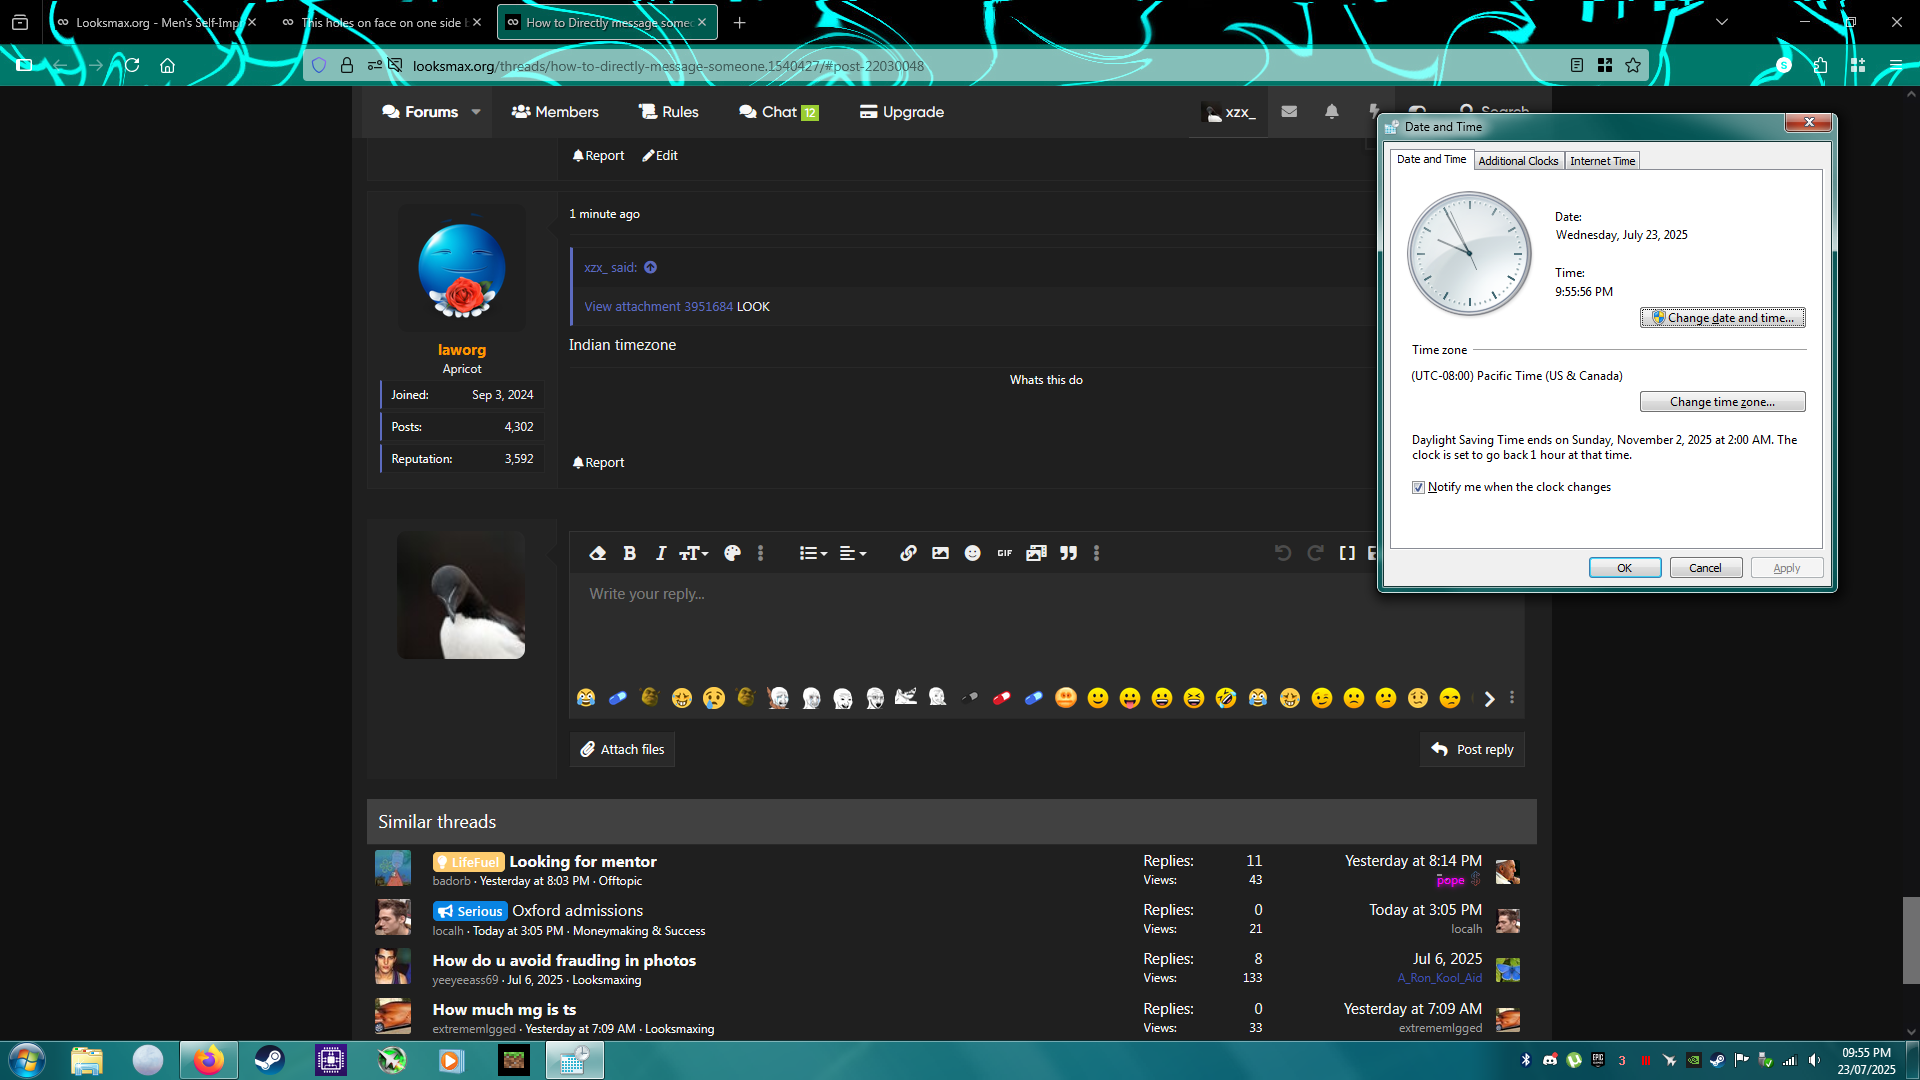This screenshot has height=1080, width=1920.
Task: Open more text options beside the palette
Action: pos(760,553)
